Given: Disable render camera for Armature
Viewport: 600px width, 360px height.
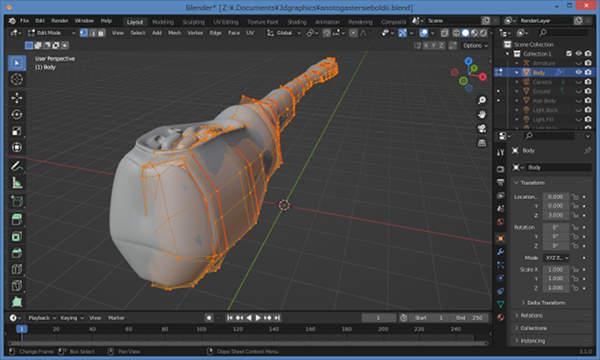Looking at the screenshot, I should click(588, 63).
